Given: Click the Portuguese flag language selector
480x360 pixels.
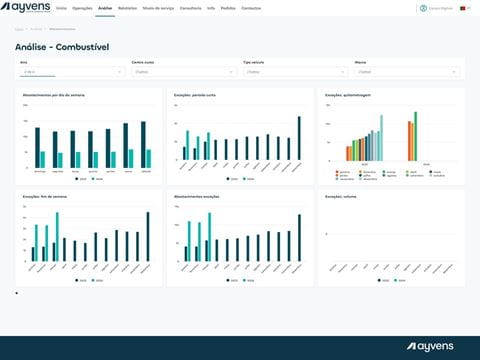Looking at the screenshot, I should point(463,8).
